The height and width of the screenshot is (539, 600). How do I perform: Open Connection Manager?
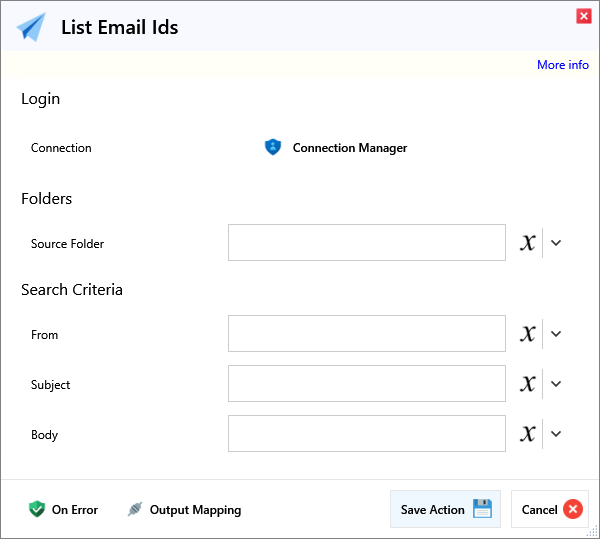click(x=349, y=148)
